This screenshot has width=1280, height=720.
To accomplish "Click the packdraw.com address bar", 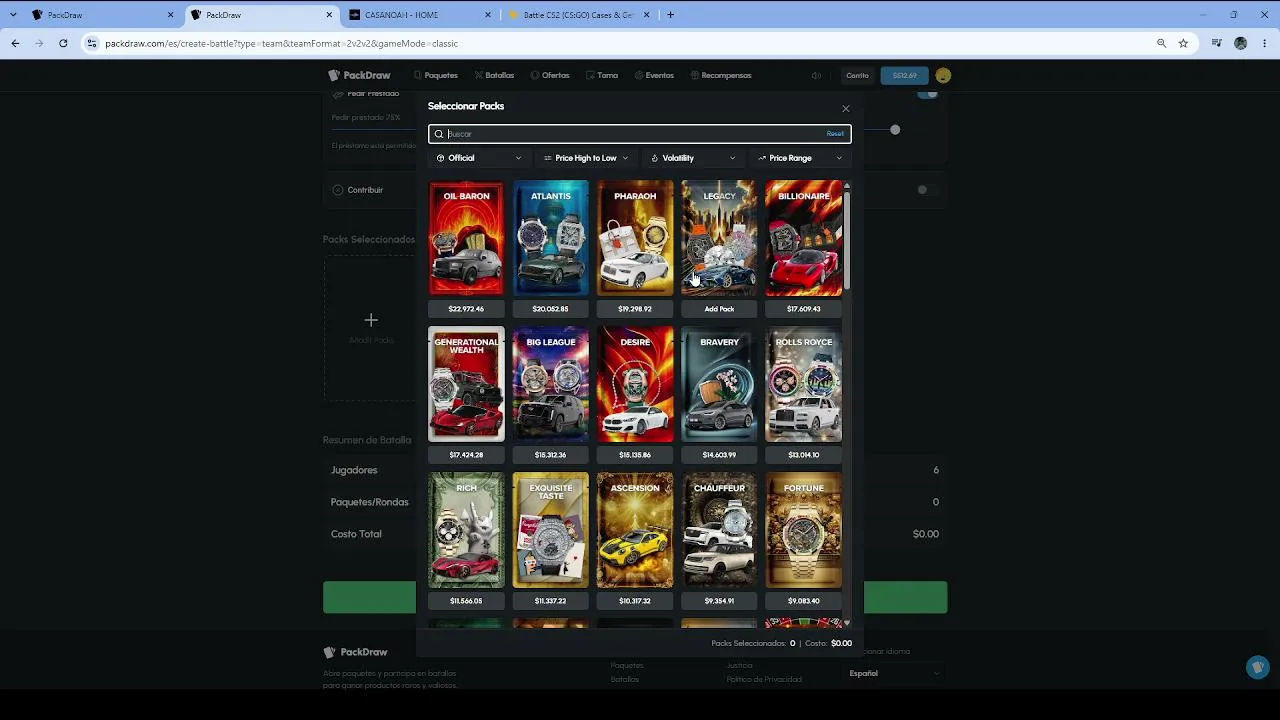I will pos(620,43).
